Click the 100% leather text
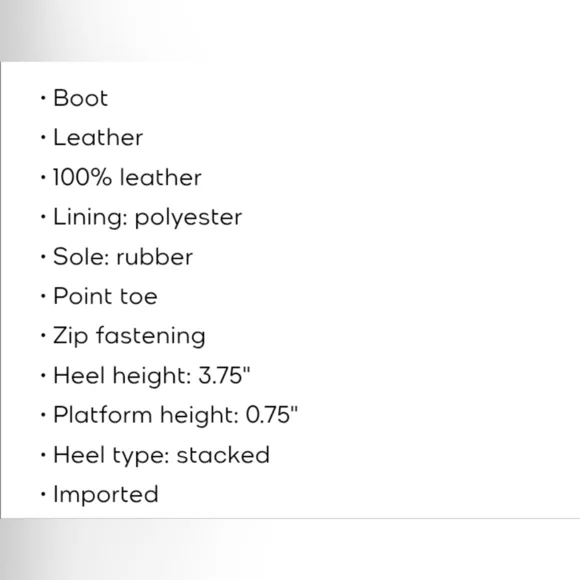Viewport: 580px width, 580px height. coord(127,177)
